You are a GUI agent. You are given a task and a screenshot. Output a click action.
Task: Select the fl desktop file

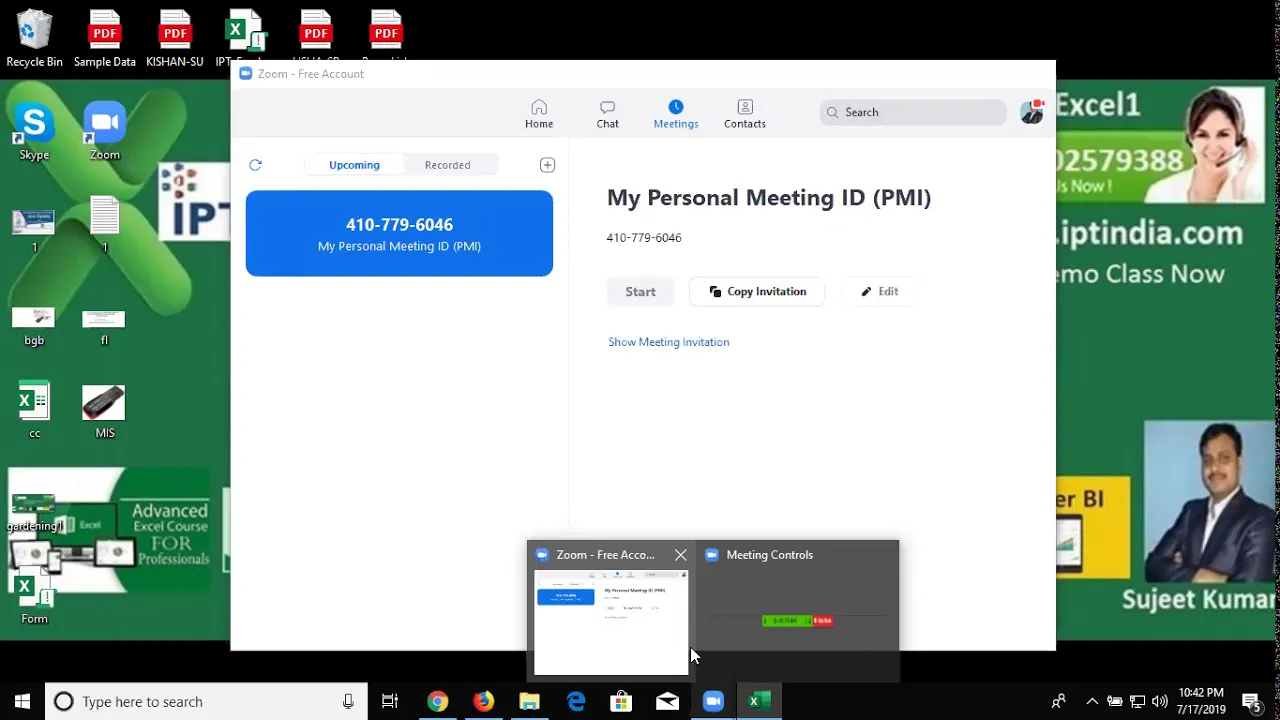pos(104,326)
